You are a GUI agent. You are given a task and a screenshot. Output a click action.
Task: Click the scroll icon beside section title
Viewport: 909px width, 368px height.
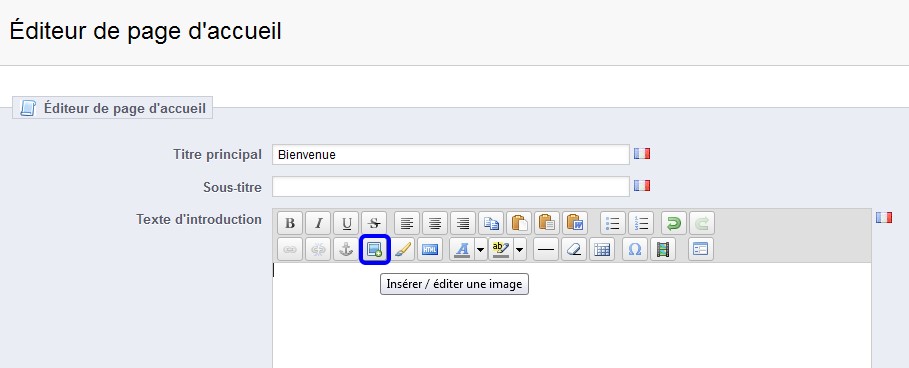tap(27, 108)
